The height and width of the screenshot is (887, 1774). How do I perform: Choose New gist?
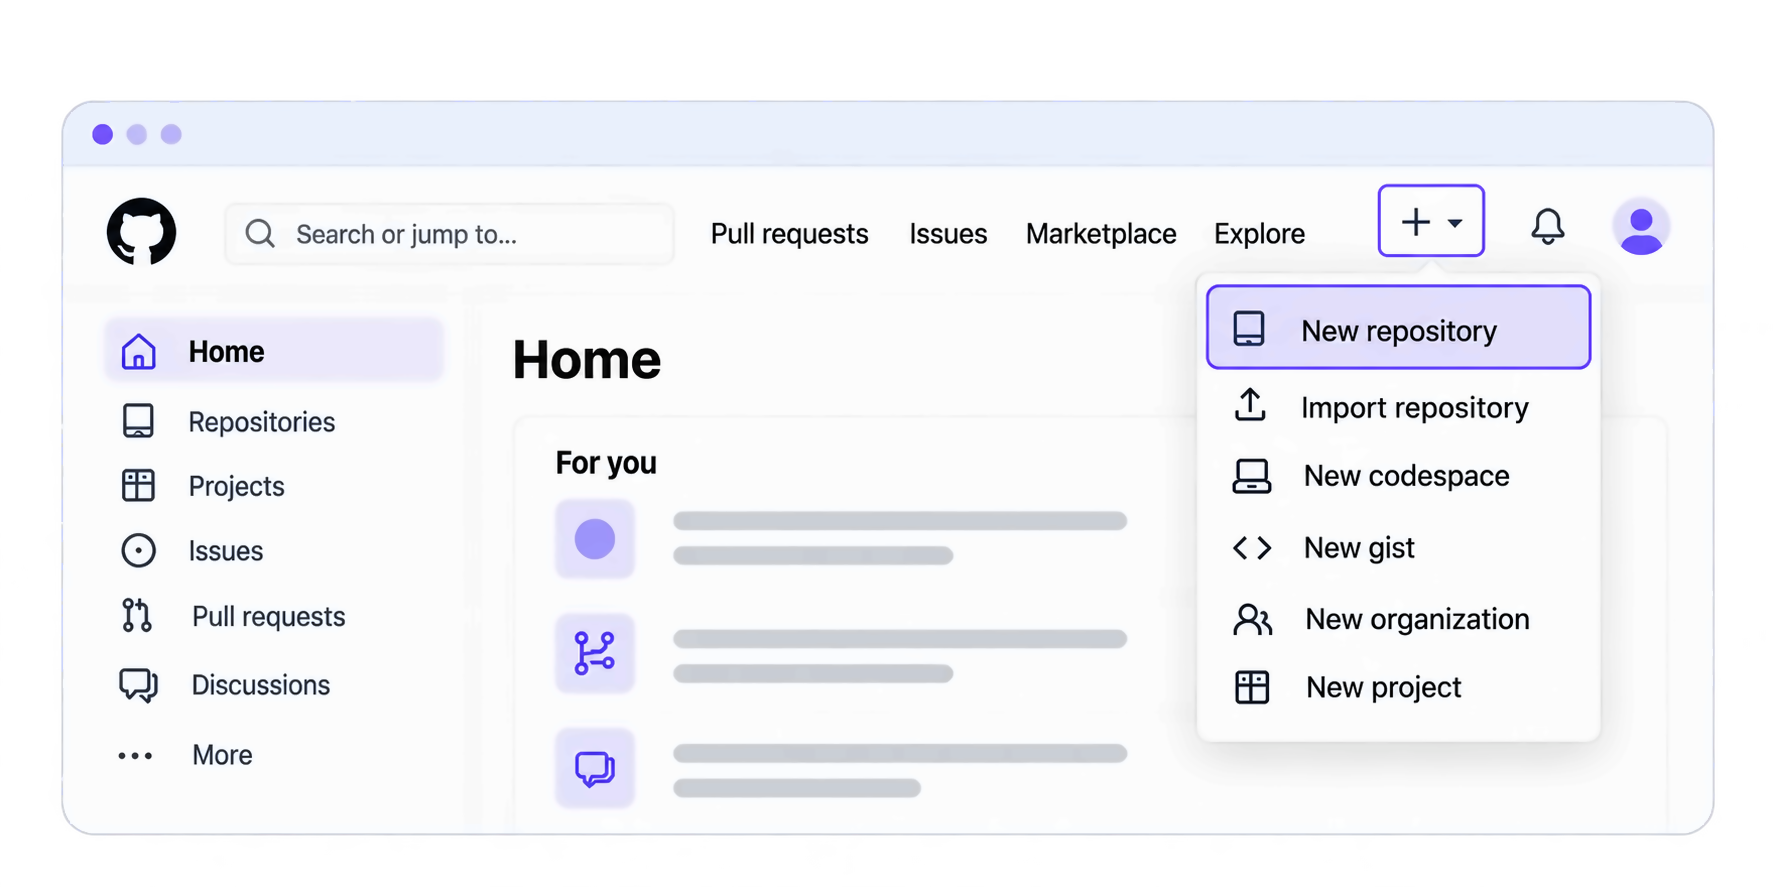(x=1398, y=548)
